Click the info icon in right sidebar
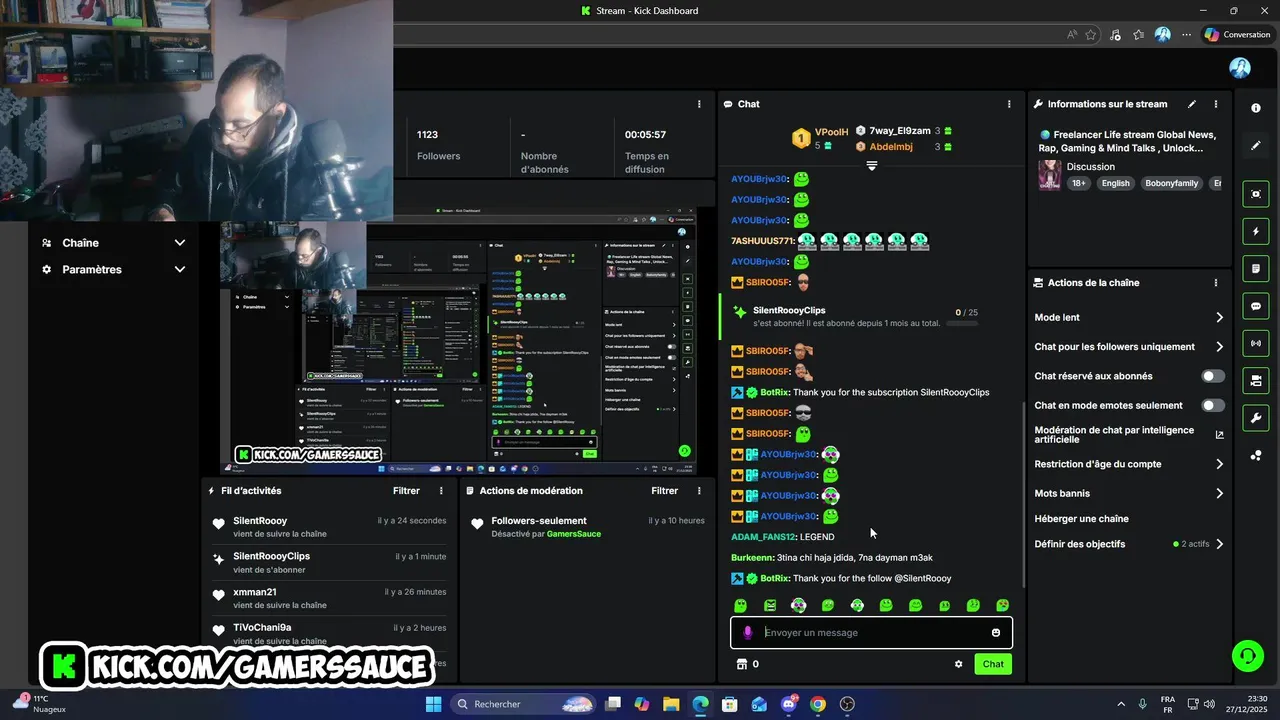This screenshot has width=1280, height=720. coord(1256,108)
